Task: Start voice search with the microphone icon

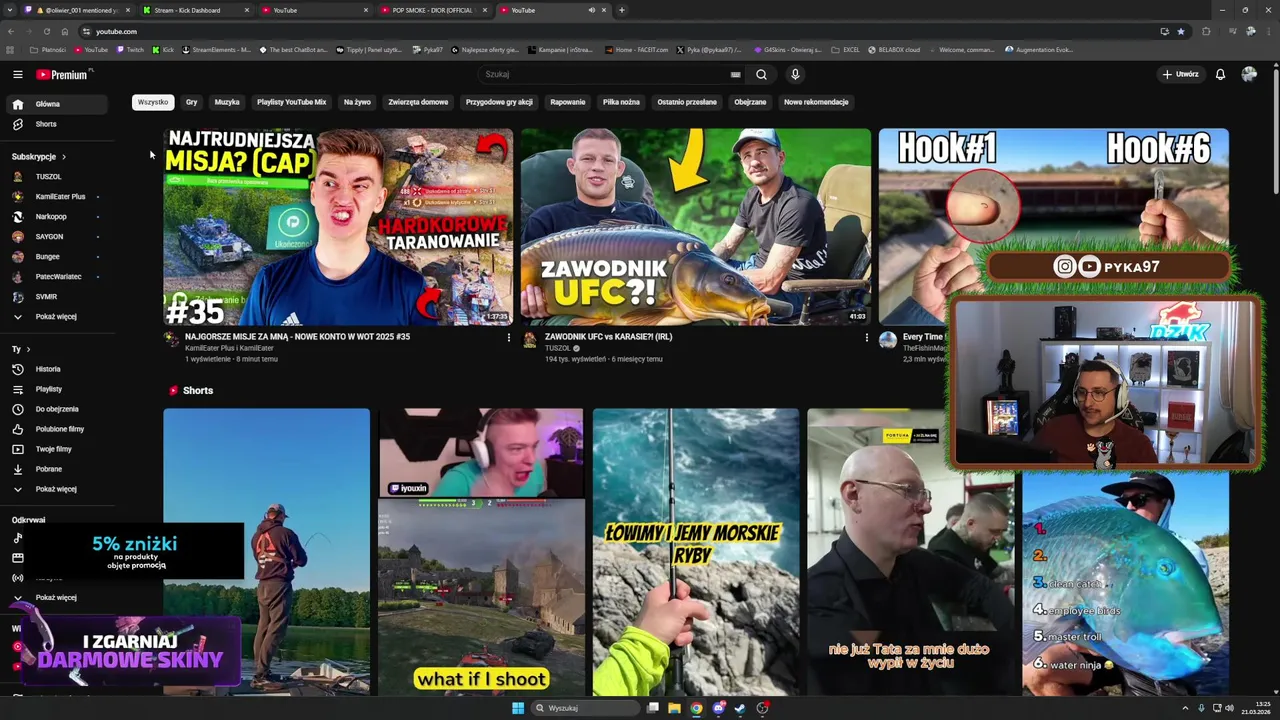Action: (795, 74)
